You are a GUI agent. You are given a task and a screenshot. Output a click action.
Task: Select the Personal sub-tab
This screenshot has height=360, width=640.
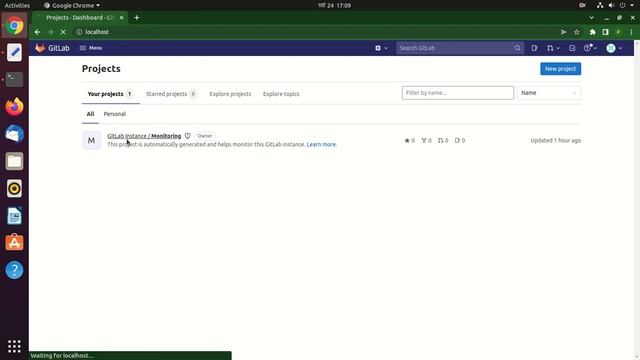(x=115, y=114)
